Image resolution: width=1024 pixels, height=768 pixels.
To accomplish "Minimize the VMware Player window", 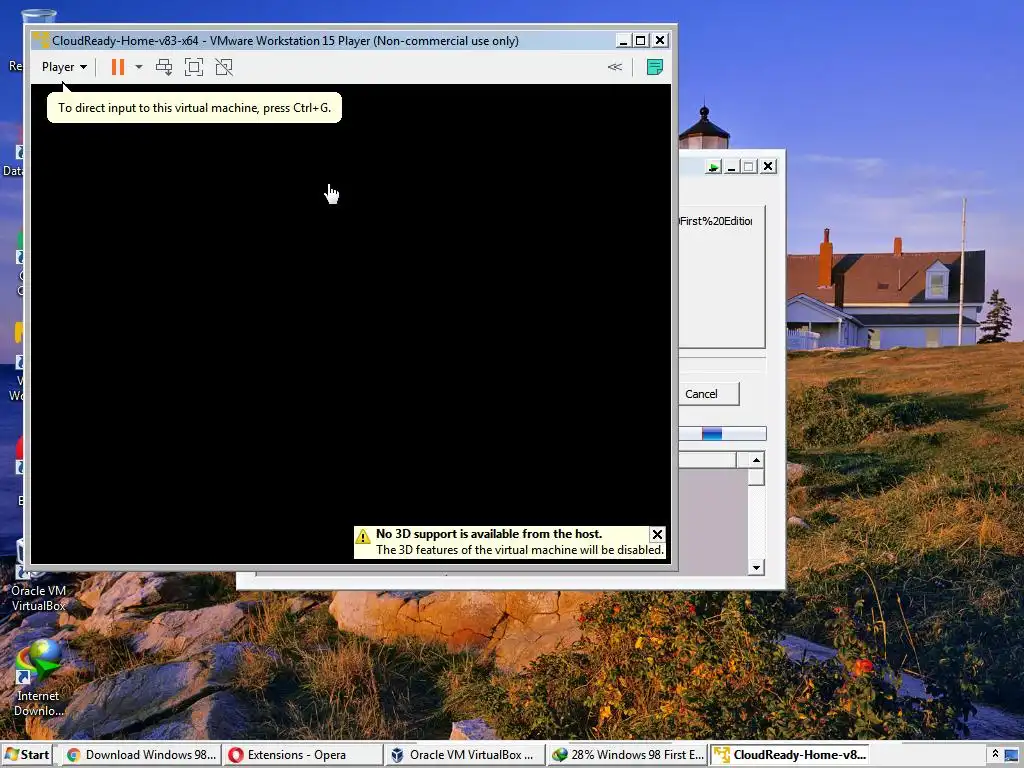I will coord(623,40).
